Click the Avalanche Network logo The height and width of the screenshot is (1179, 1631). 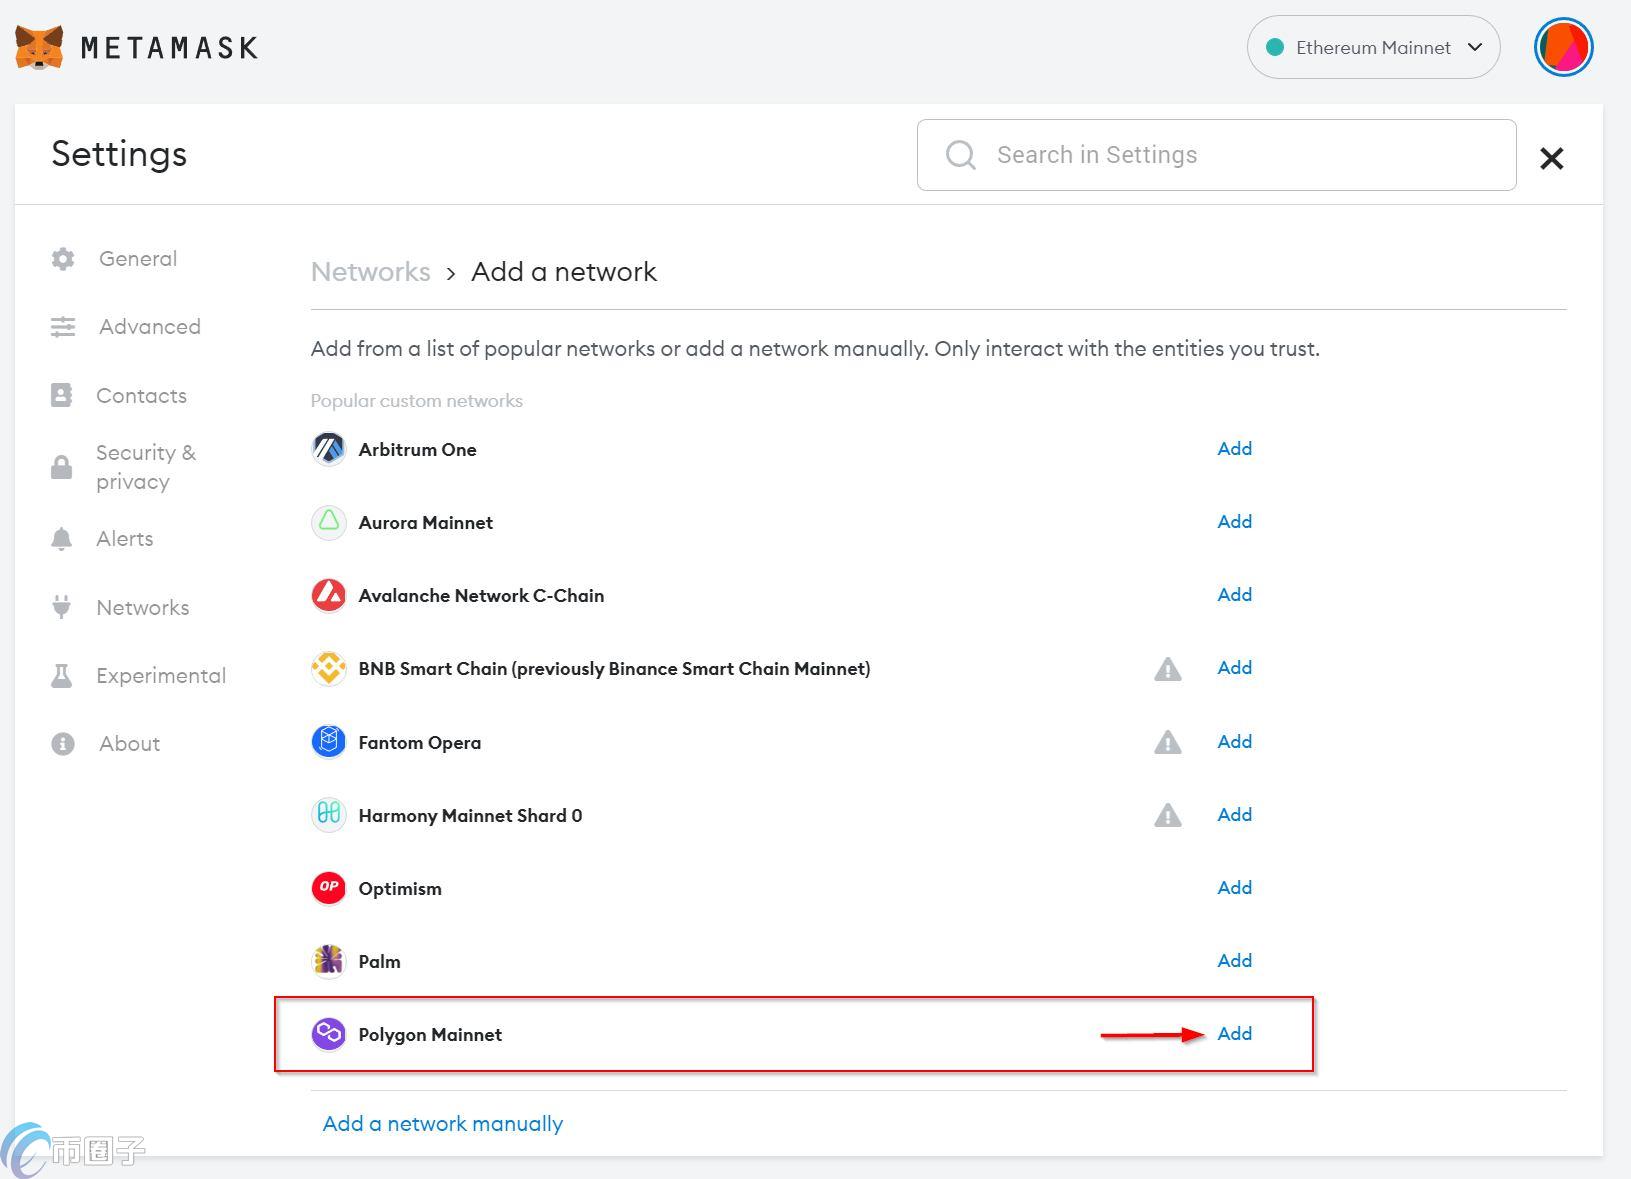pos(328,595)
